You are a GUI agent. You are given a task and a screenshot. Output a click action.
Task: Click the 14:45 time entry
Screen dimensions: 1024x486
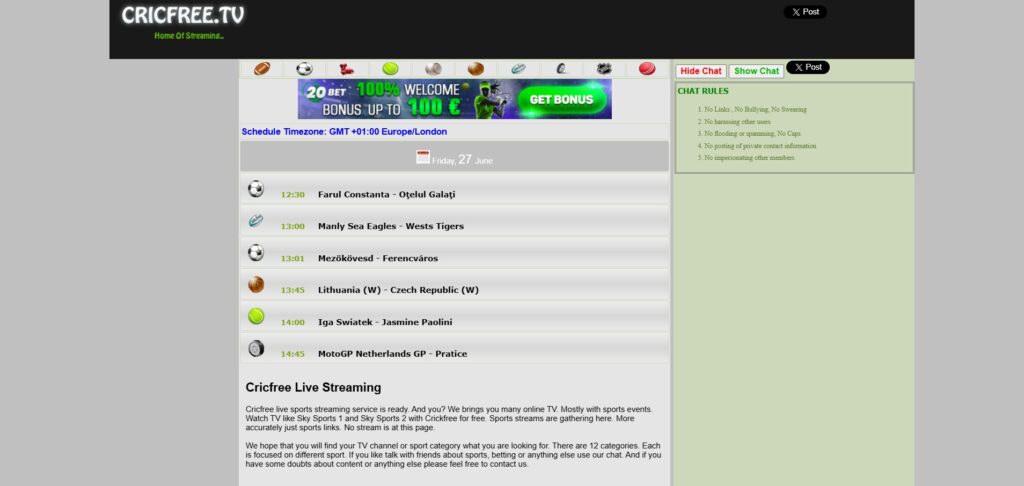click(293, 355)
